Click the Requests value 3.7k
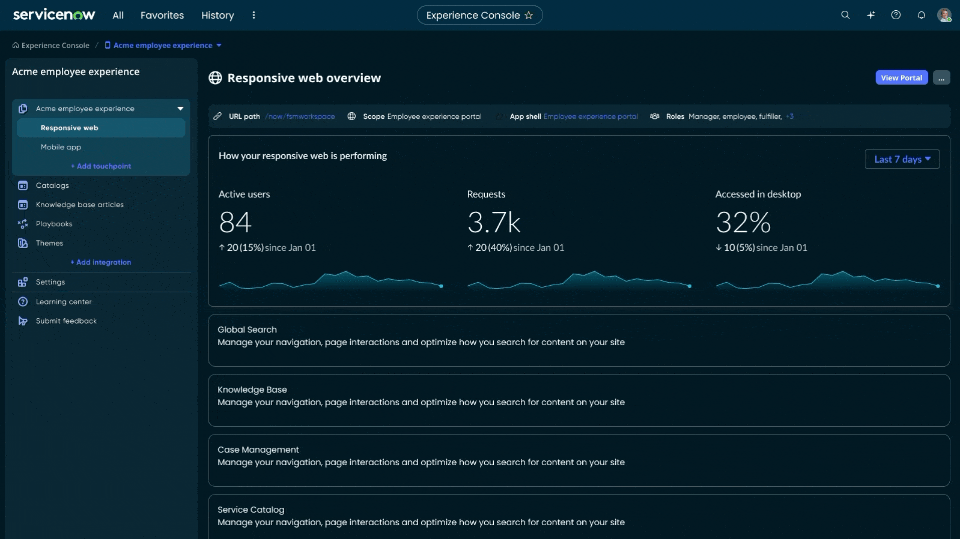The width and height of the screenshot is (960, 539). [x=494, y=222]
